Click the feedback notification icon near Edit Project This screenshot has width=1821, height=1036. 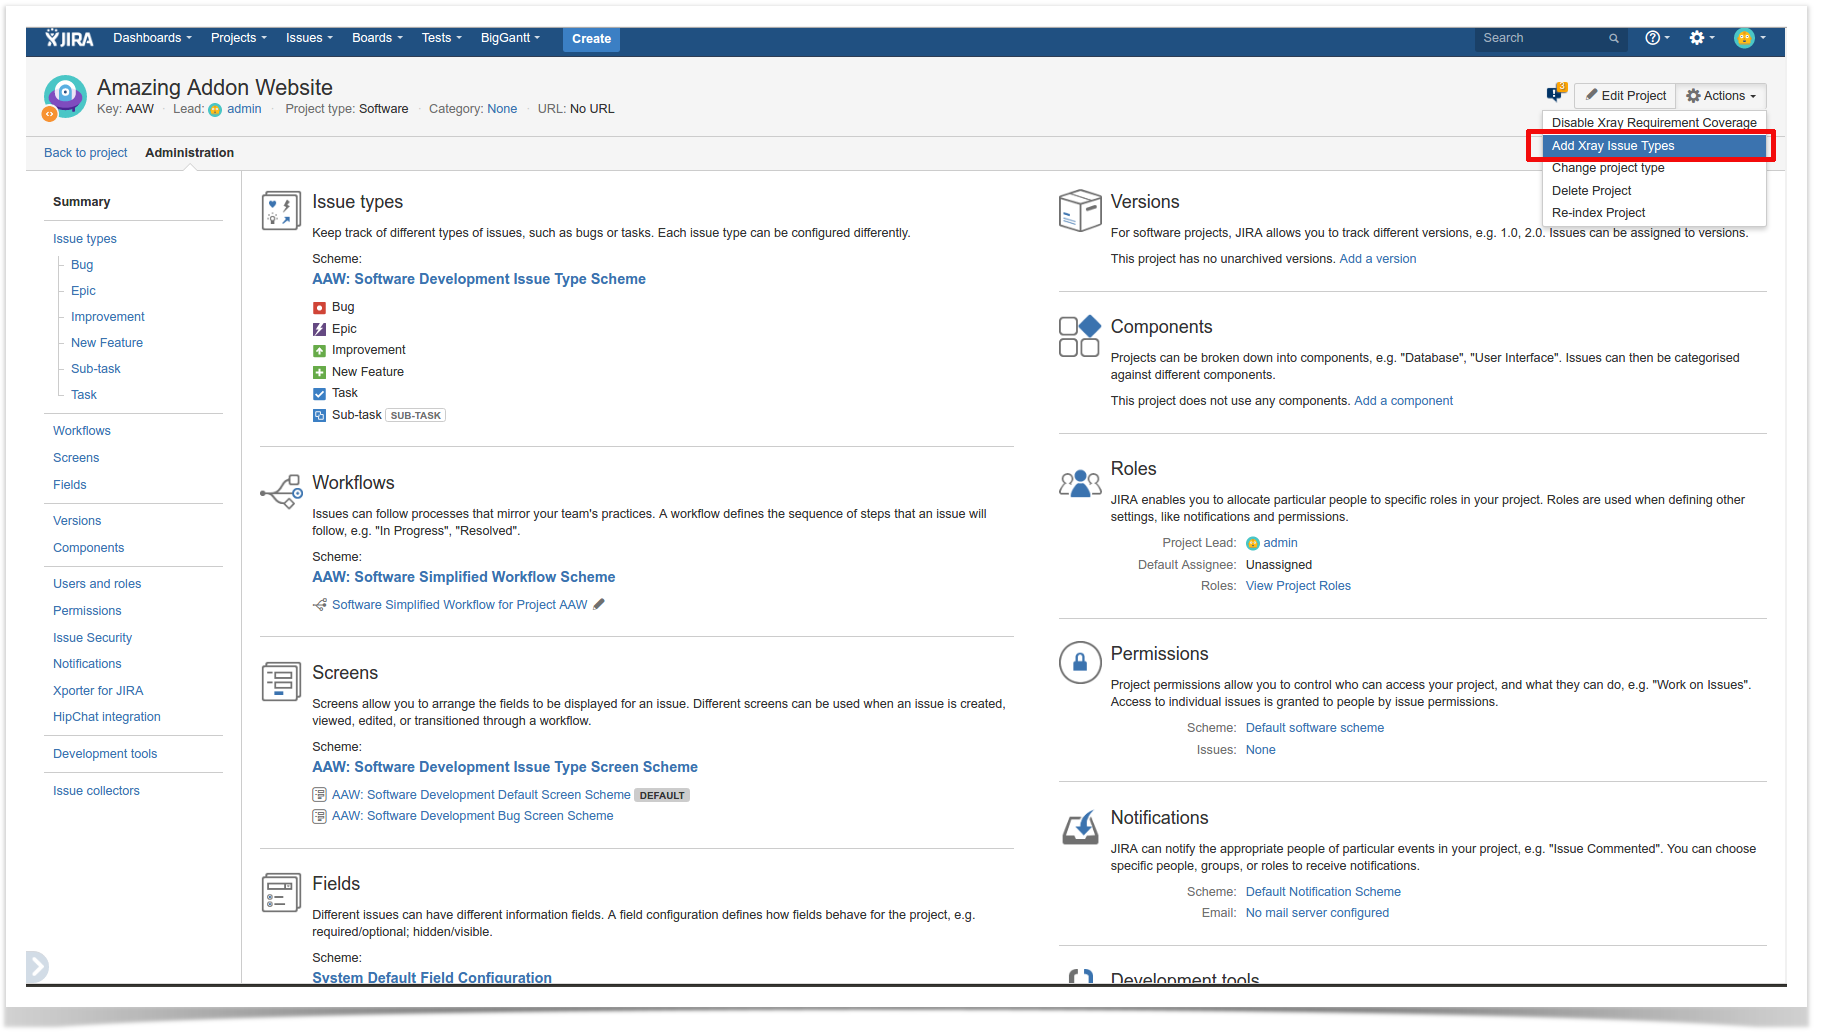coord(1555,93)
